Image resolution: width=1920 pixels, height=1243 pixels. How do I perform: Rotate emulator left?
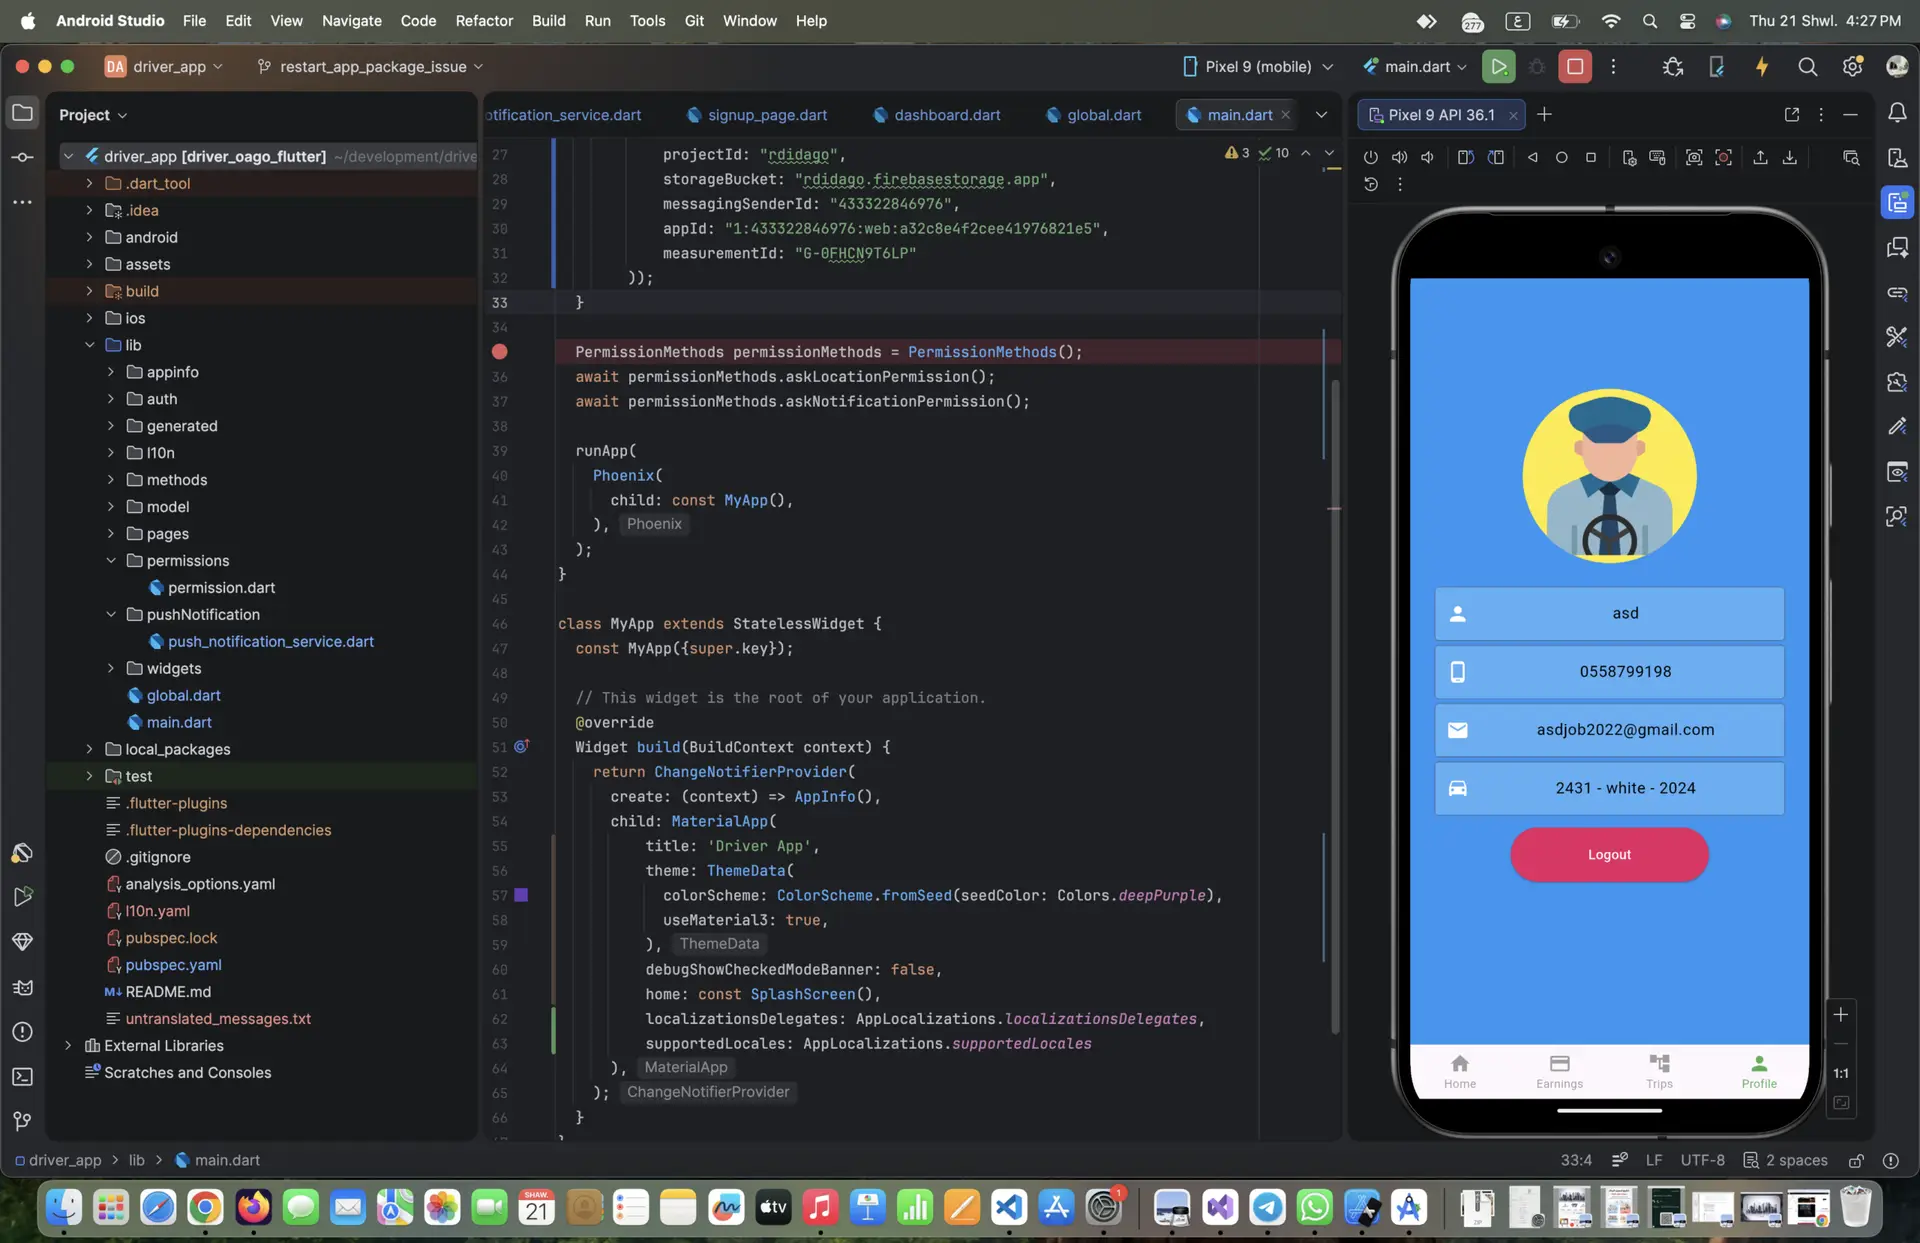(1466, 158)
